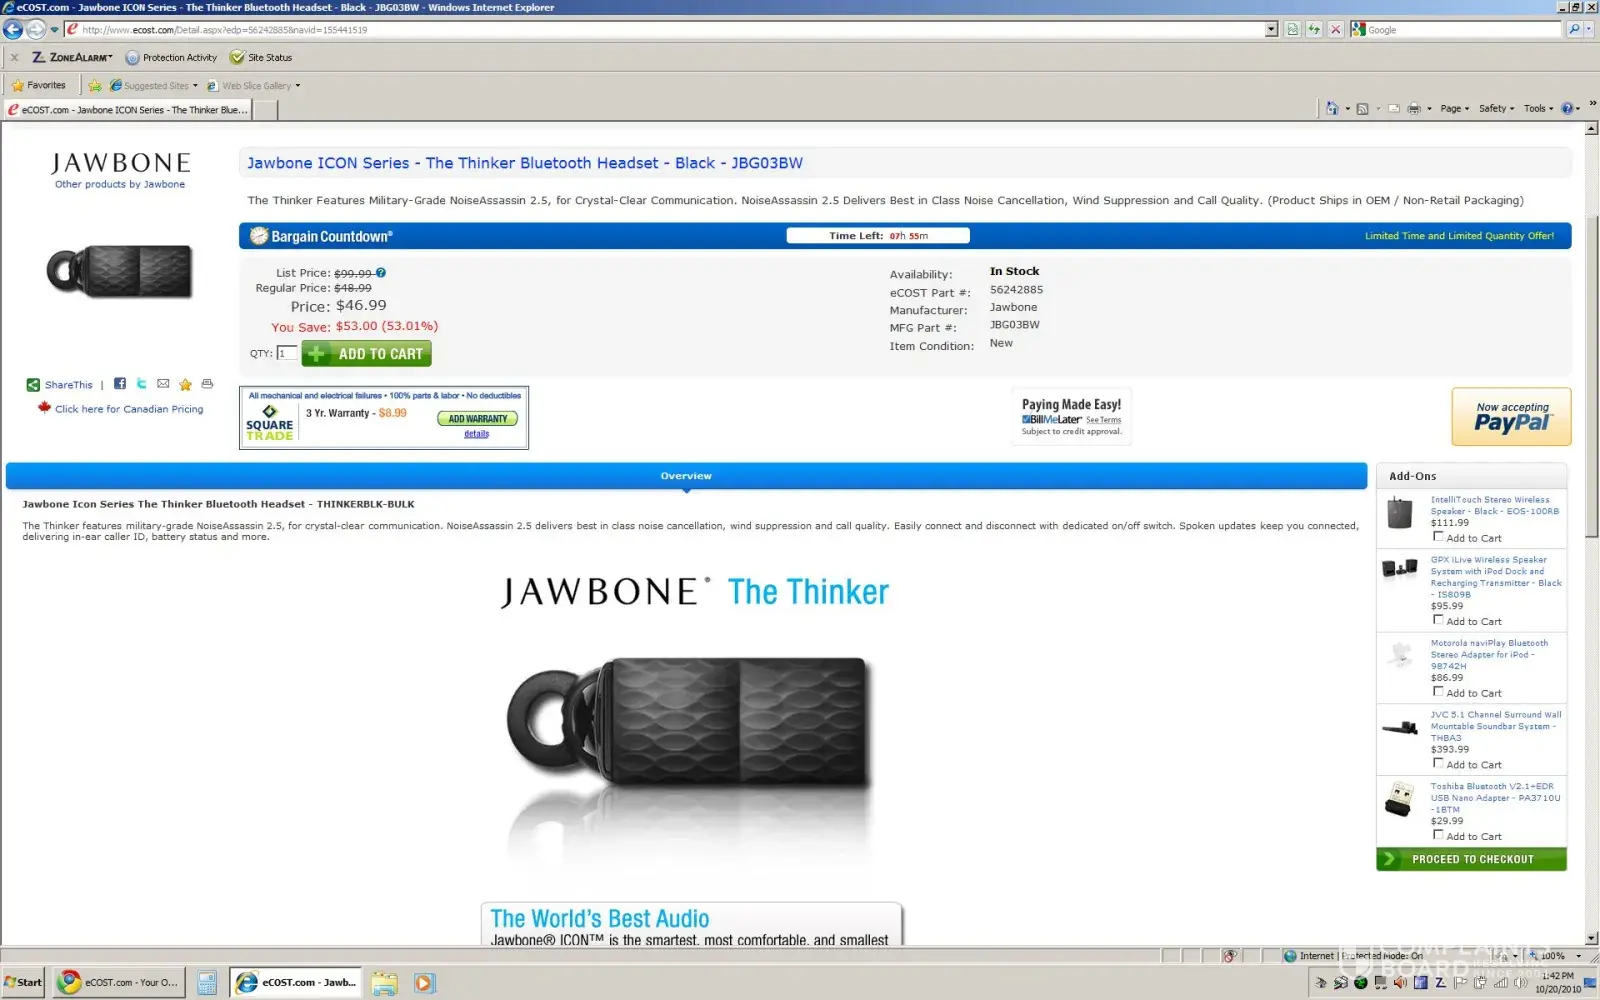Check Add to Cart for Toshiba Bluetooth USB Nano Adapter

[1438, 835]
